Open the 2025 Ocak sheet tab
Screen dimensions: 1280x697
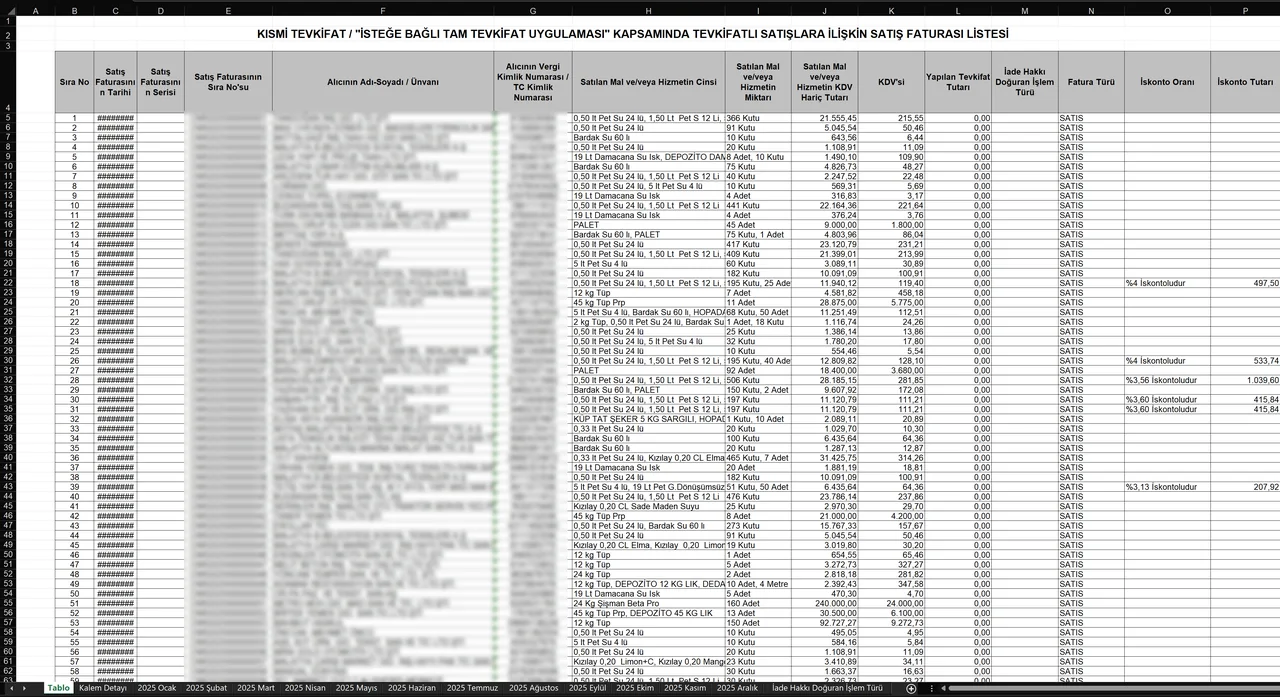coord(157,689)
